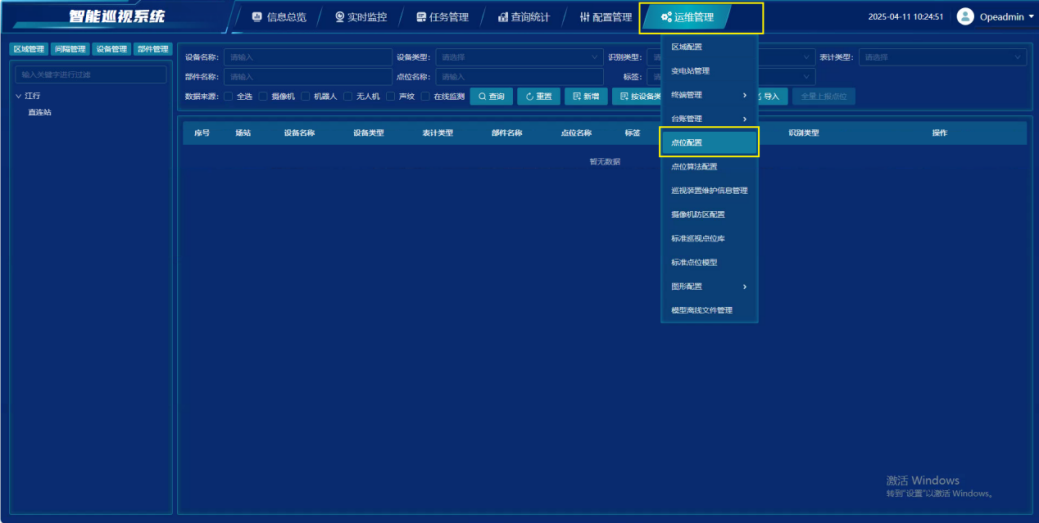Click the 智能巡视系统 title logo

point(117,16)
